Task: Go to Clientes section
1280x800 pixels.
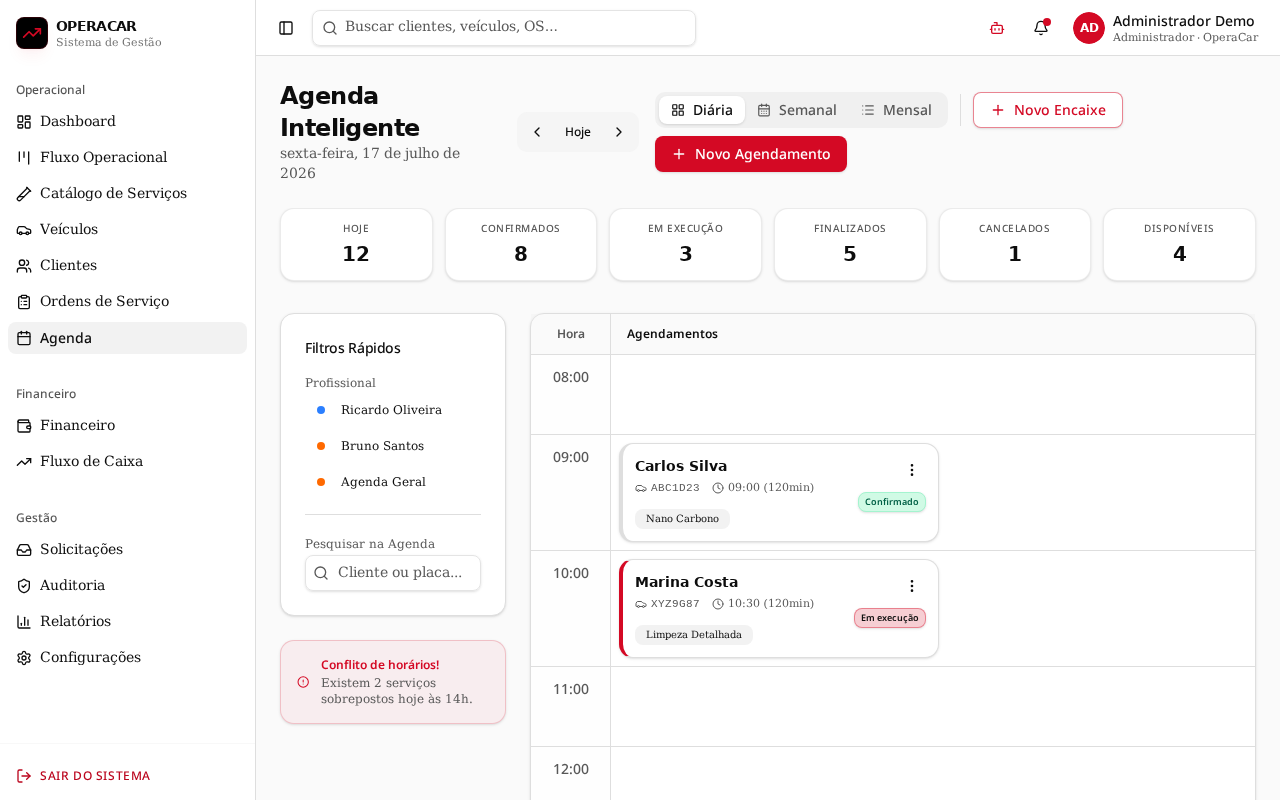Action: click(x=127, y=266)
